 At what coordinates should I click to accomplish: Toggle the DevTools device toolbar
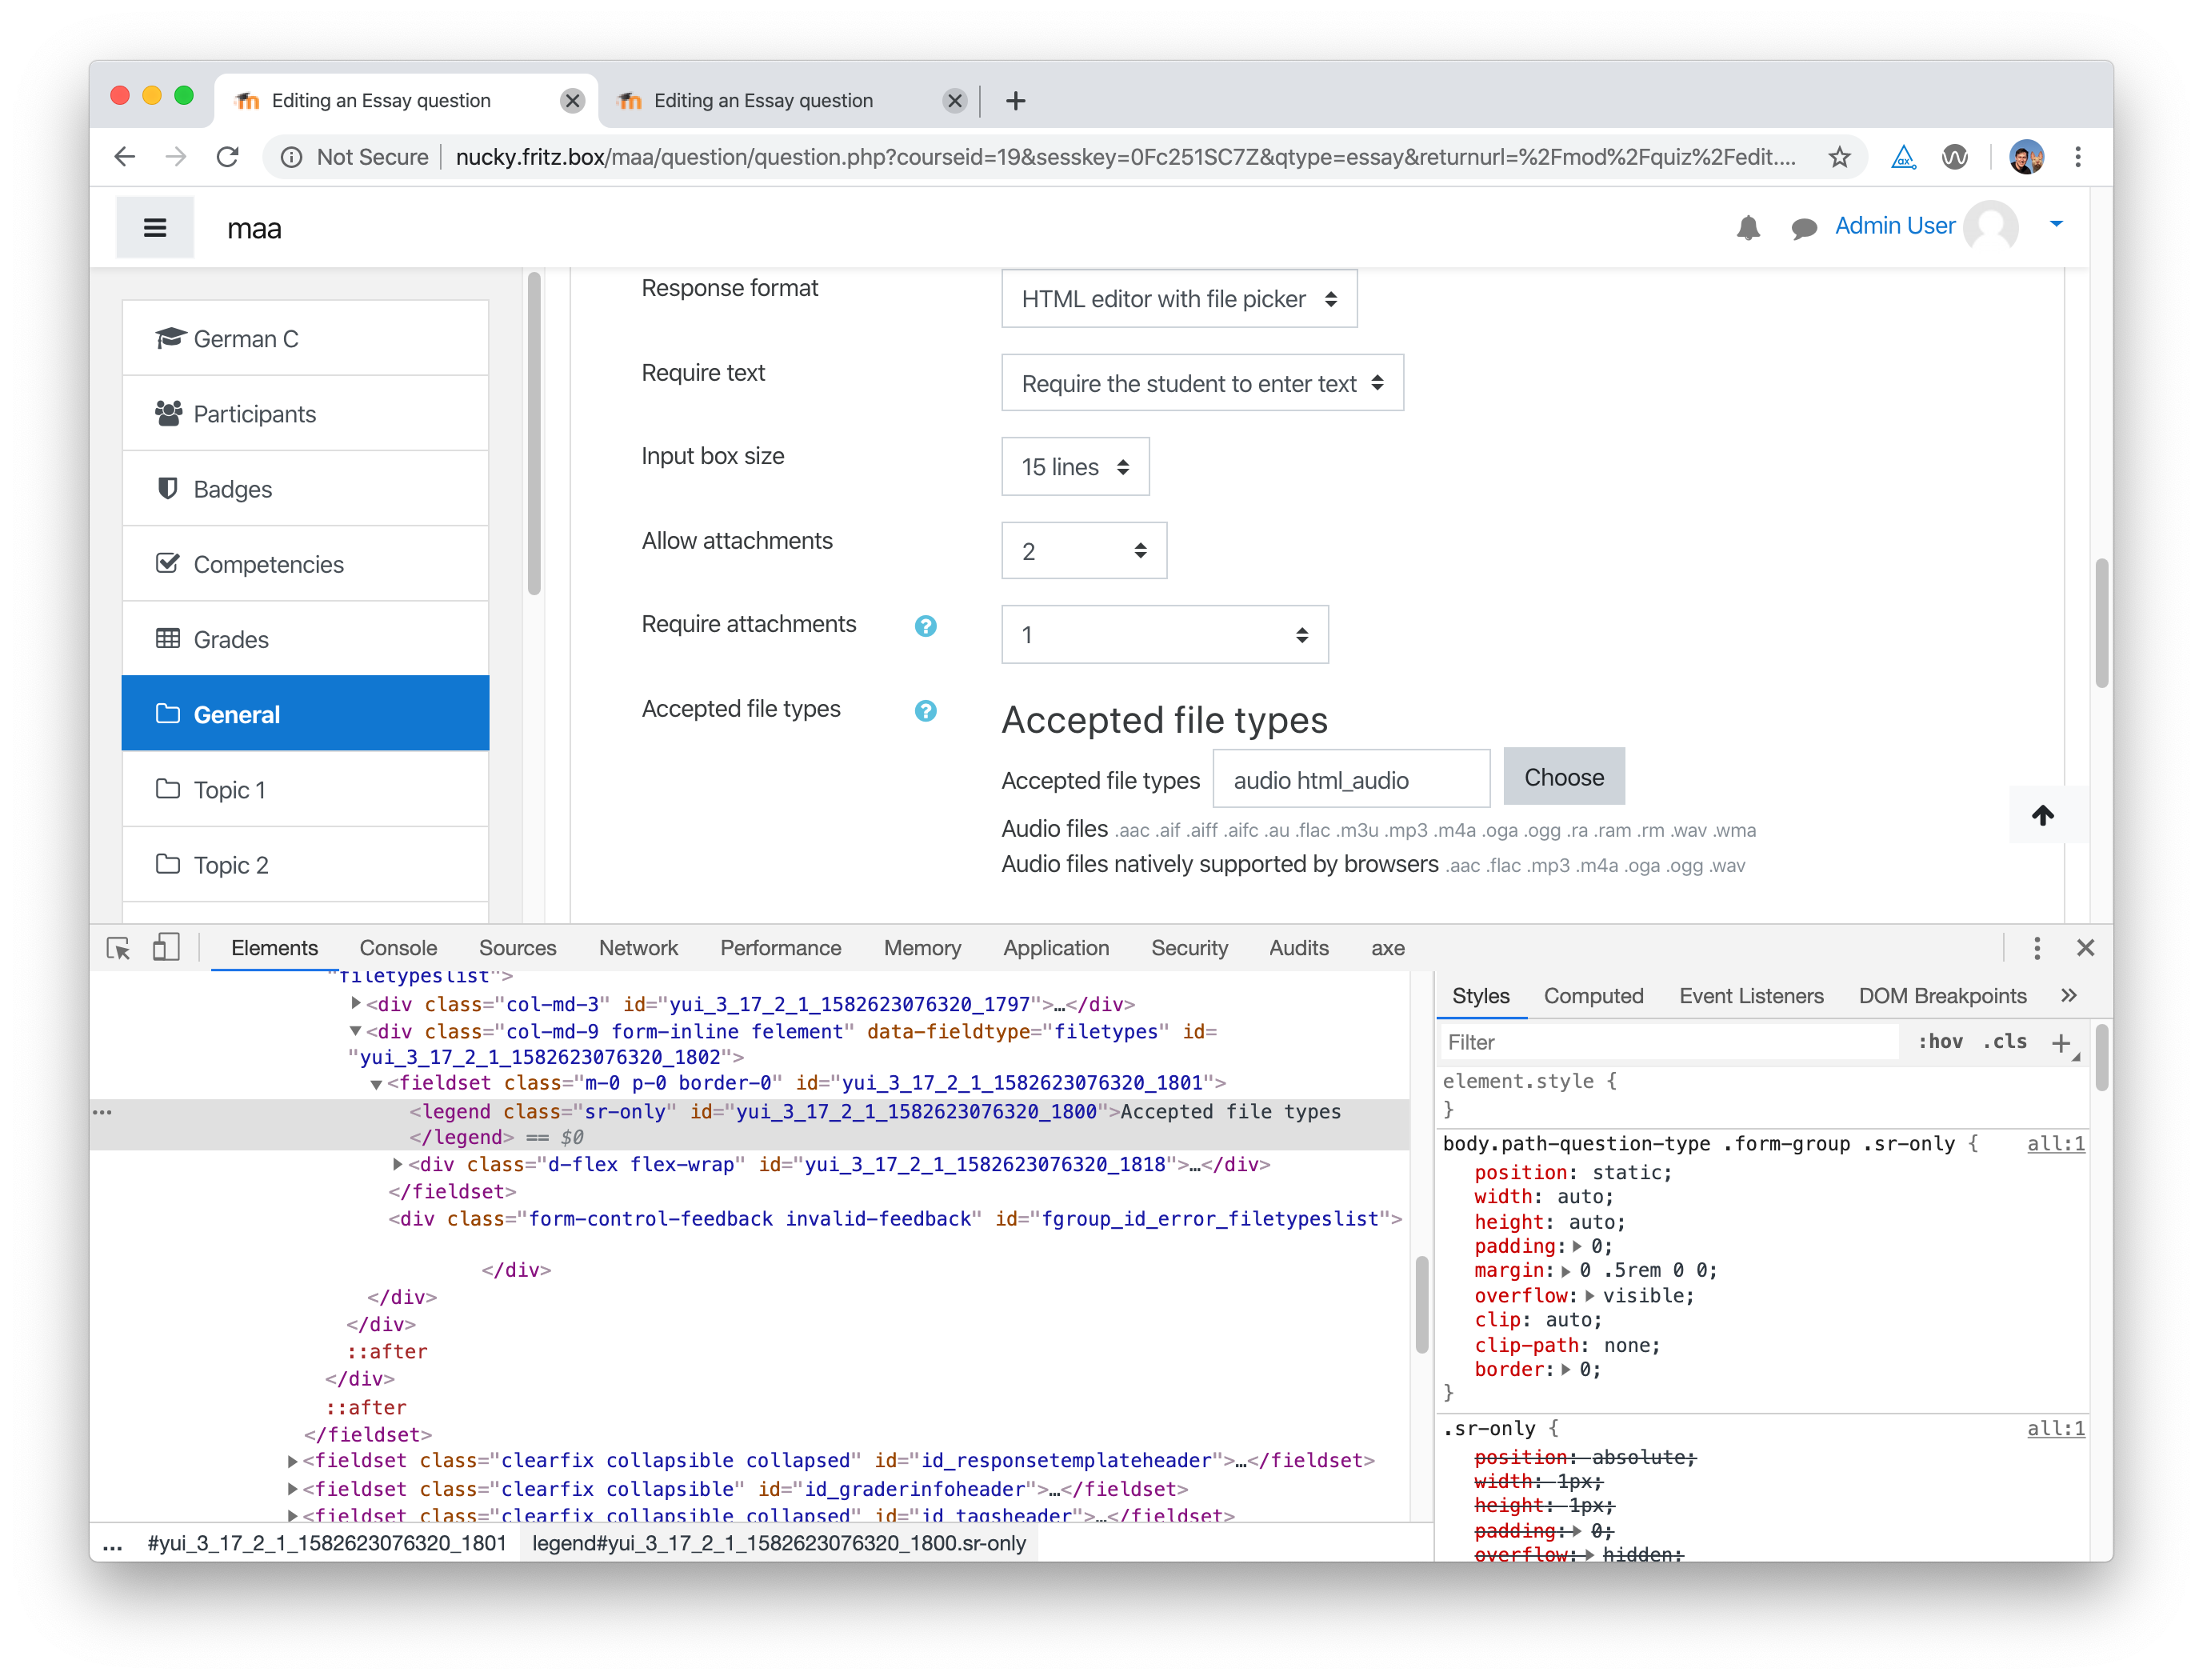click(166, 947)
